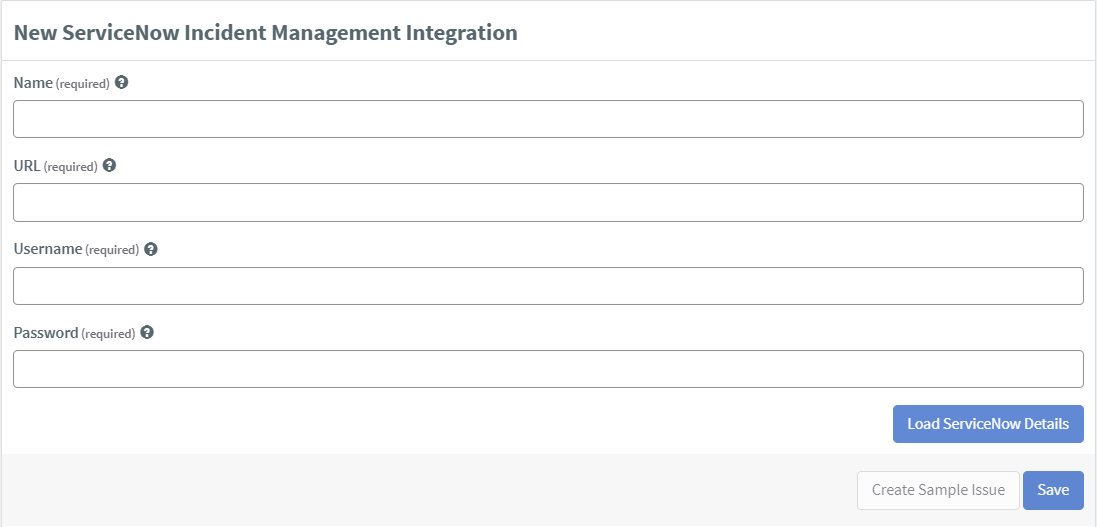Click the question mark beside Username
The height and width of the screenshot is (527, 1097).
[x=151, y=249]
